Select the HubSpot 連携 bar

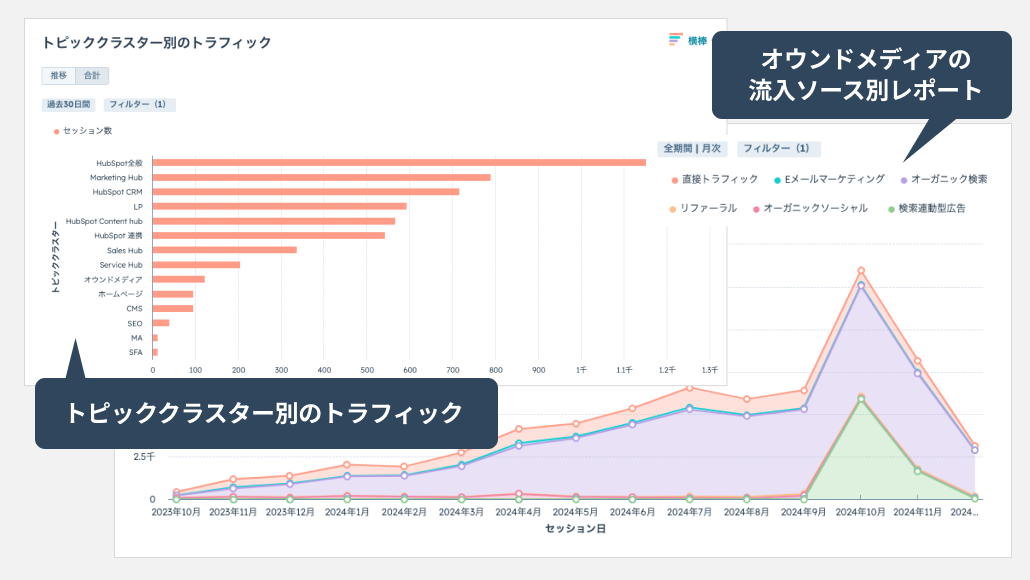pyautogui.click(x=269, y=235)
